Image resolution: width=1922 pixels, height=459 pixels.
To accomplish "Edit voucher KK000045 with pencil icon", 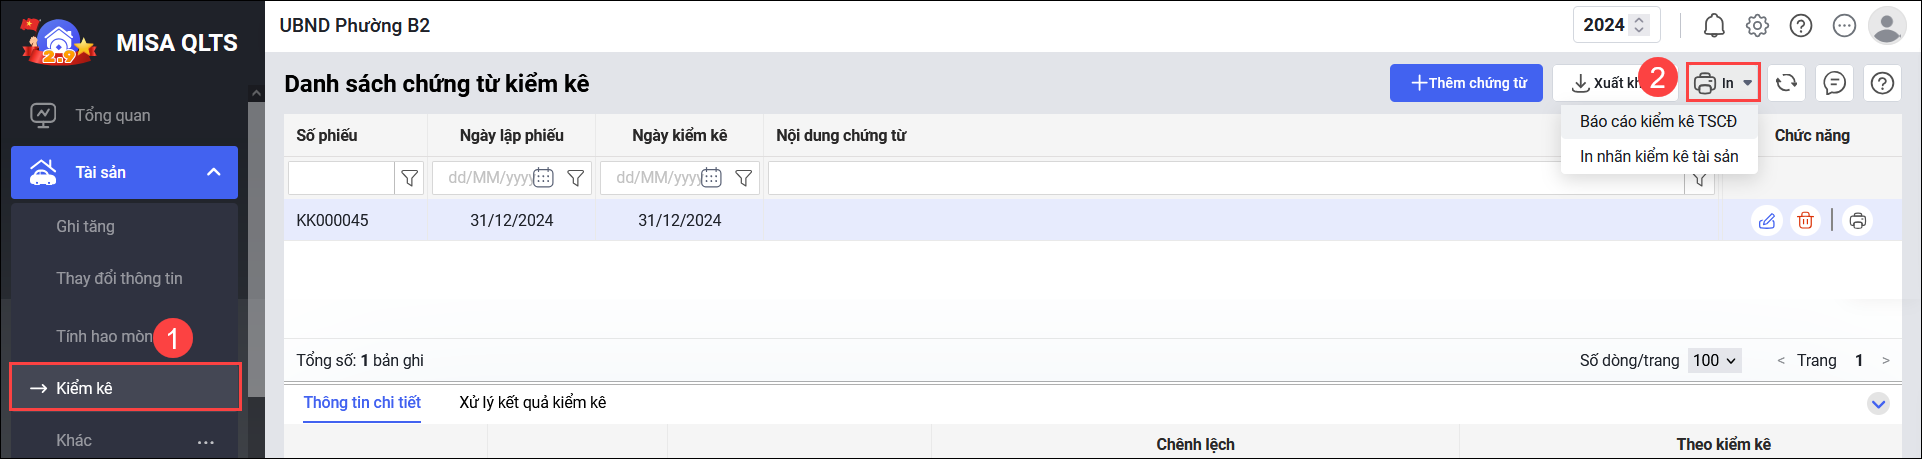I will [1767, 221].
